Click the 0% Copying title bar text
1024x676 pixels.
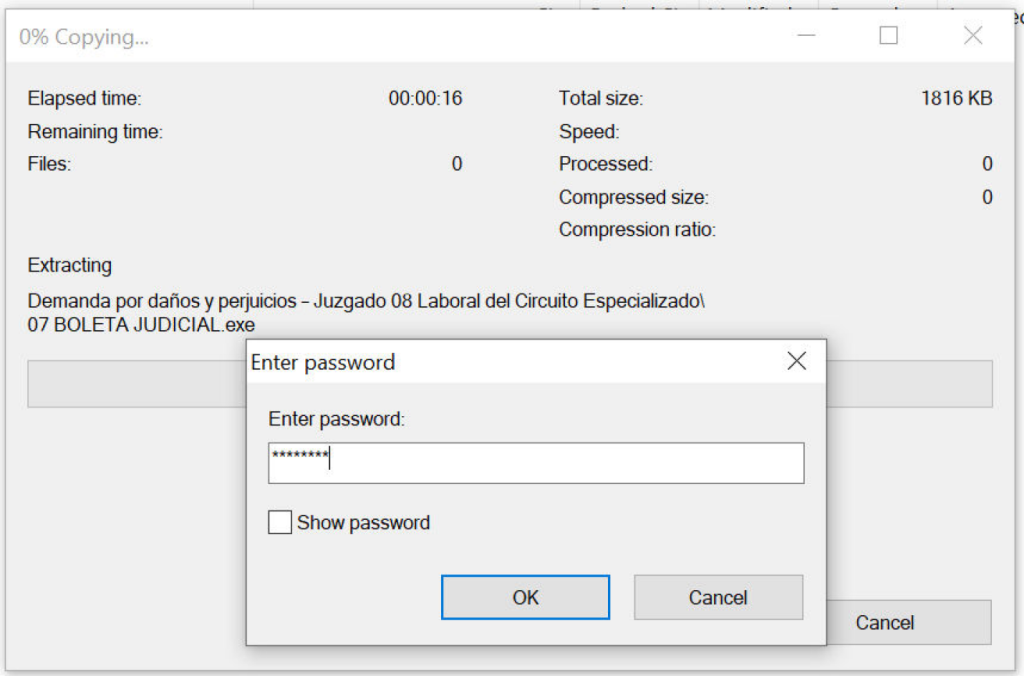click(84, 37)
